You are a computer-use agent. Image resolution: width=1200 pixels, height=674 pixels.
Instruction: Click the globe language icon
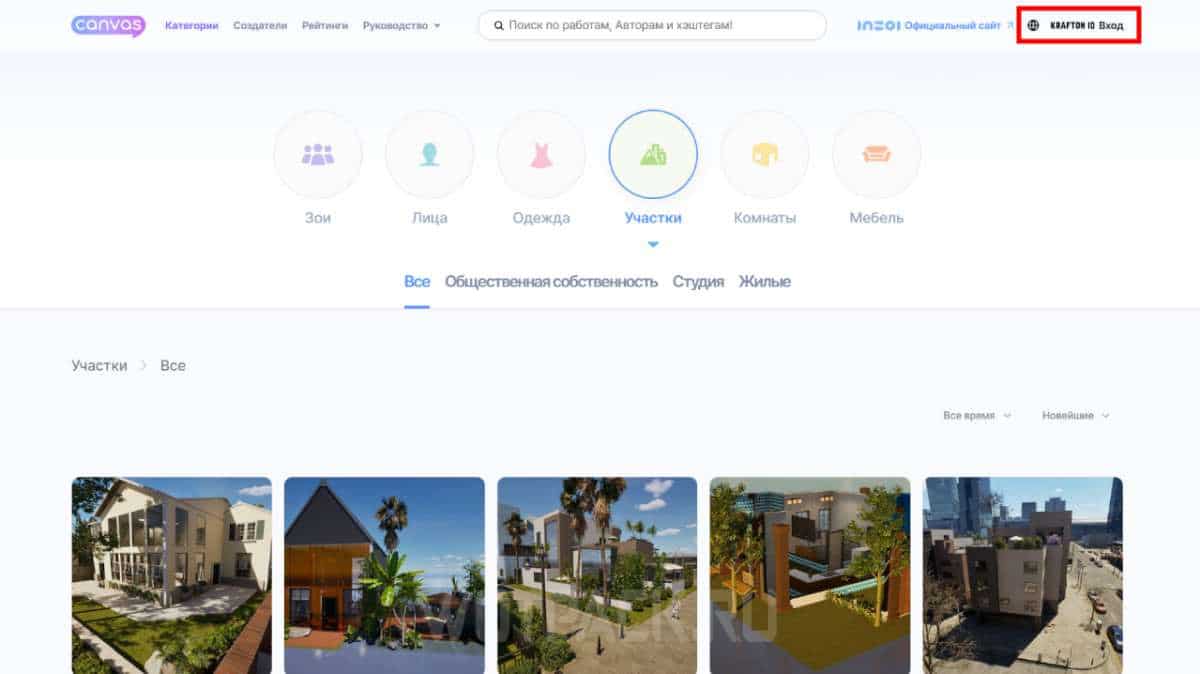(1034, 25)
